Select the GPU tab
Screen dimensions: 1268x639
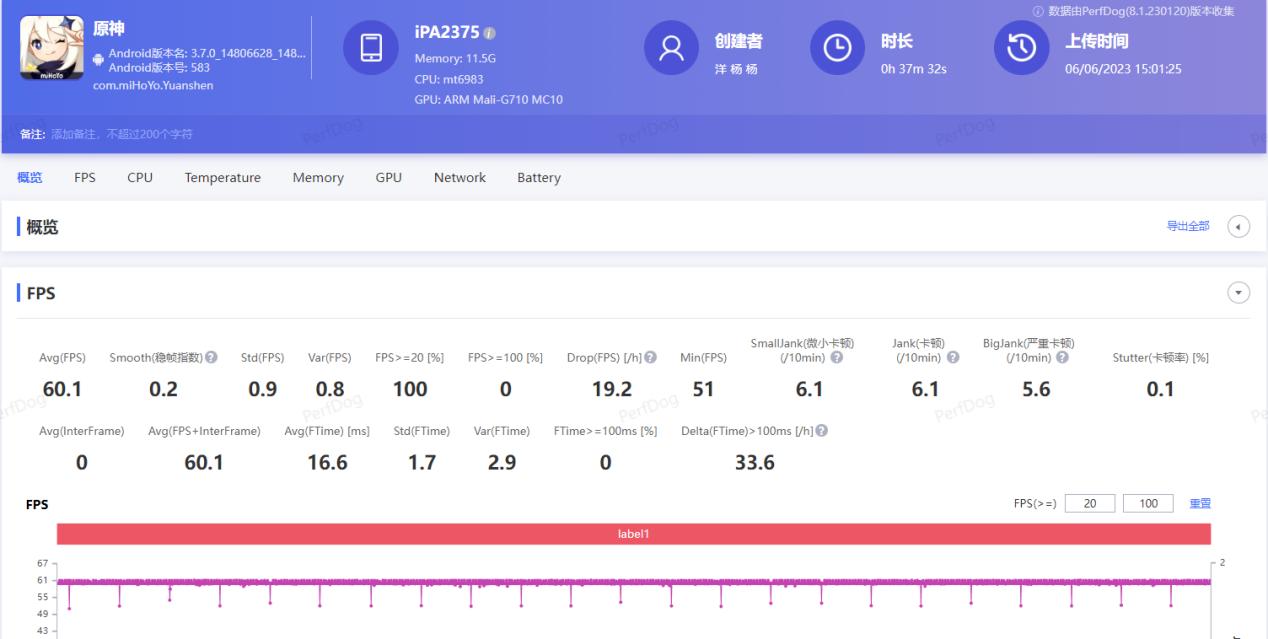[388, 178]
